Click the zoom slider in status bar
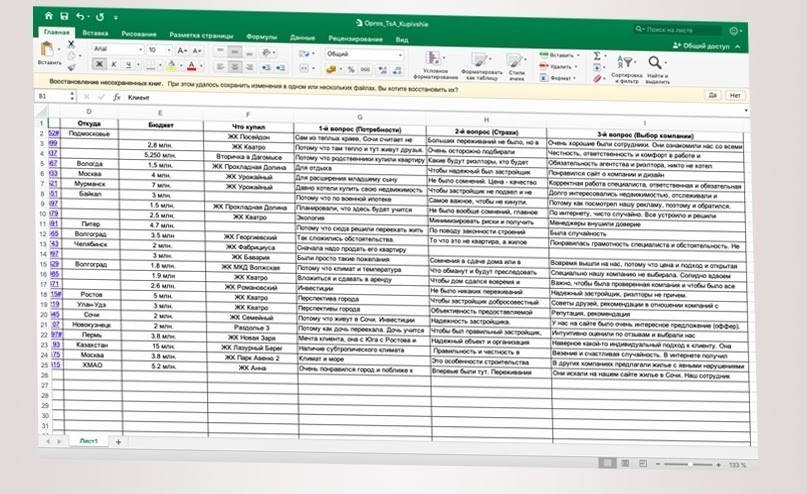Viewport: 807px width, 494px height. 689,465
